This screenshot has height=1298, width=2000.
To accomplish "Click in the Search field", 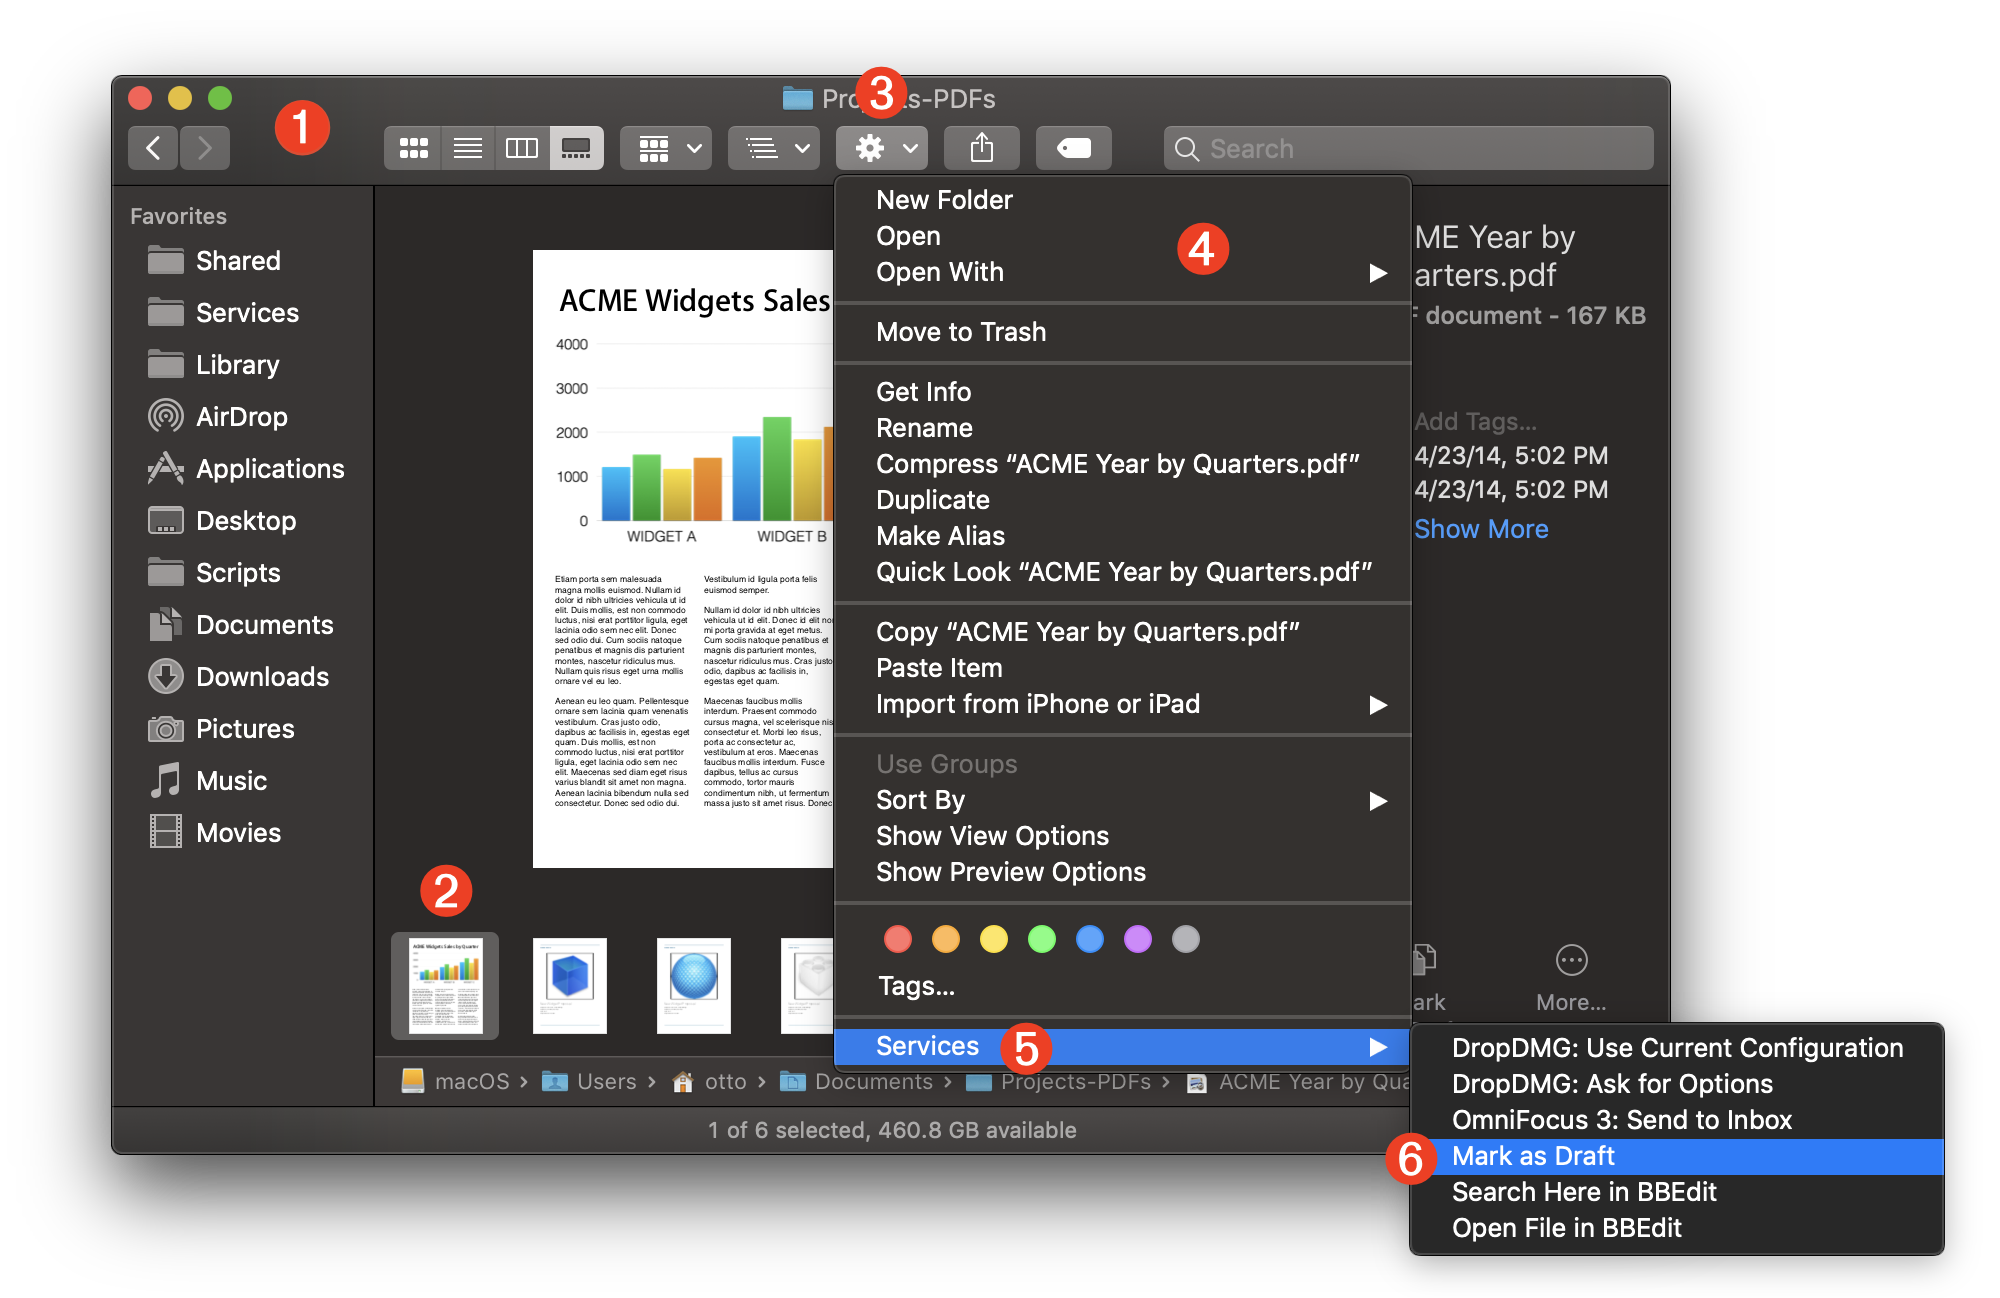I will point(1408,148).
